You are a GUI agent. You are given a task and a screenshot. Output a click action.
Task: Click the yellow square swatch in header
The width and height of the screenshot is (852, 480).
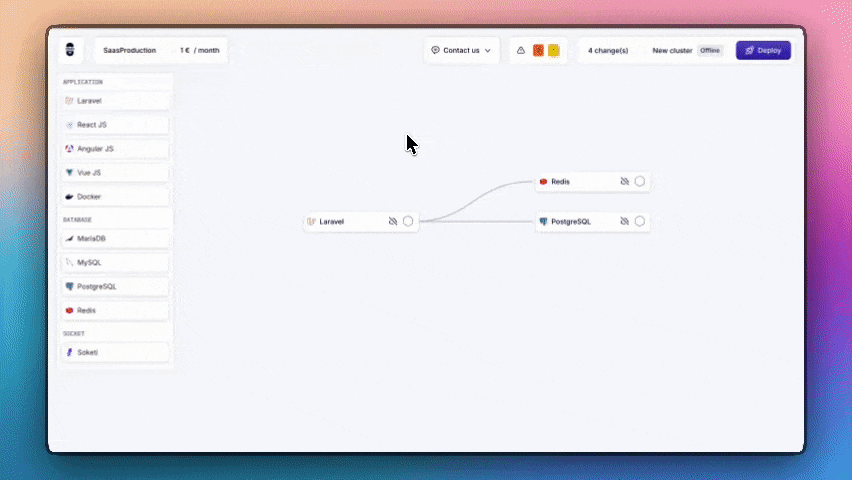554,50
